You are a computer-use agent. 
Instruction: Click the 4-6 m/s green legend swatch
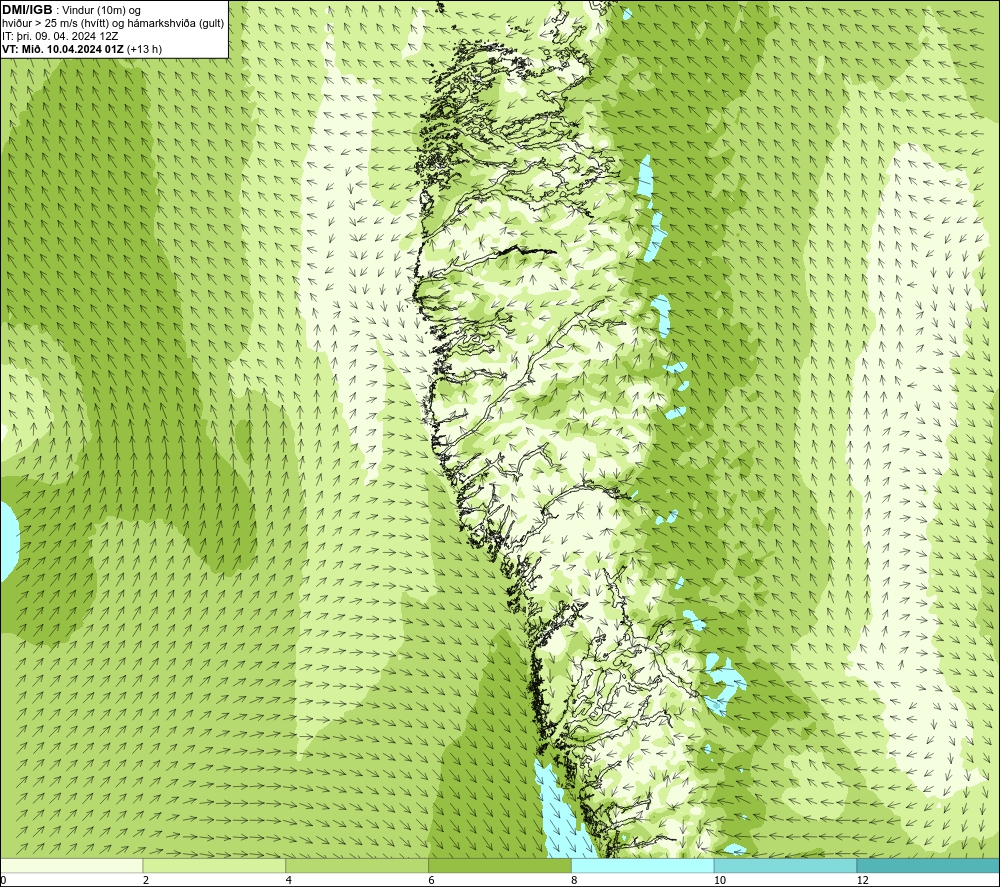click(357, 865)
